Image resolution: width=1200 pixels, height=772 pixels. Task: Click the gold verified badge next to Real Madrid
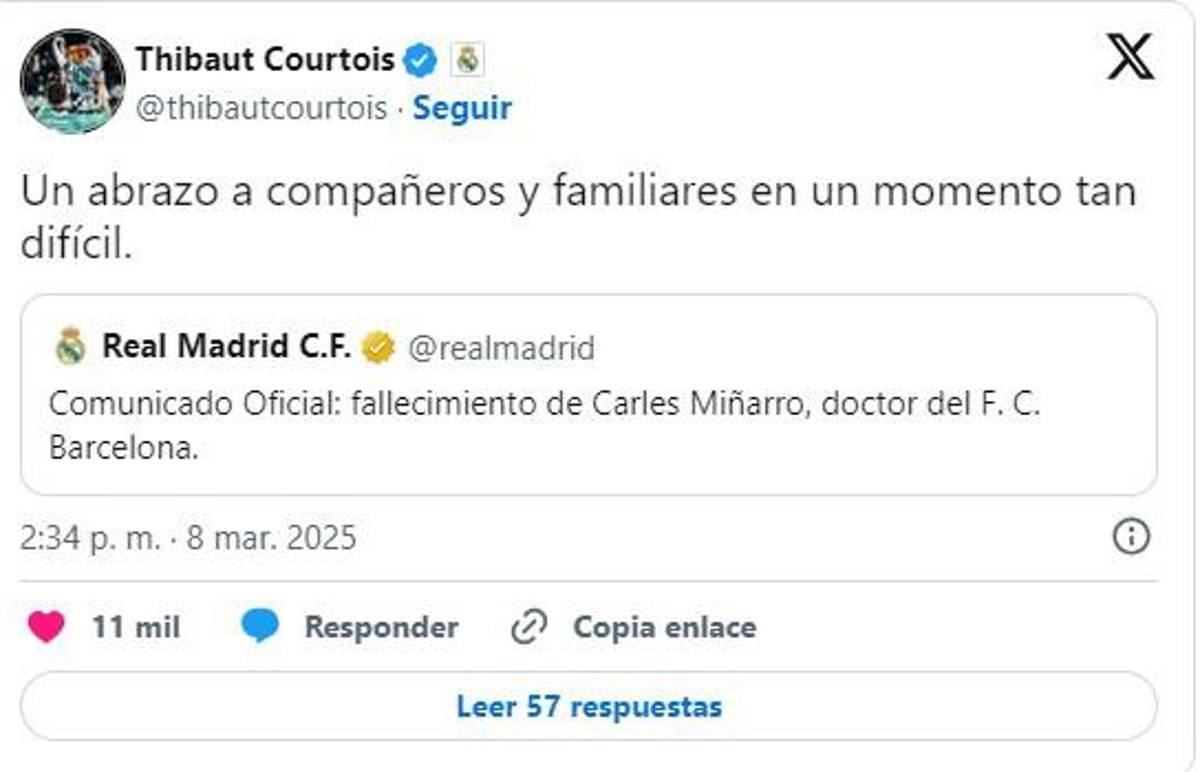(x=378, y=344)
